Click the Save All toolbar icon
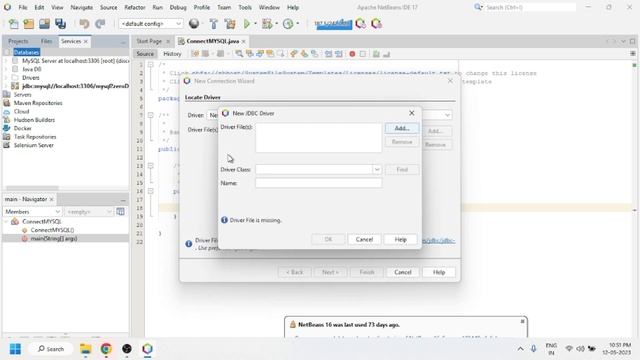This screenshot has height=360, width=640. point(60,24)
